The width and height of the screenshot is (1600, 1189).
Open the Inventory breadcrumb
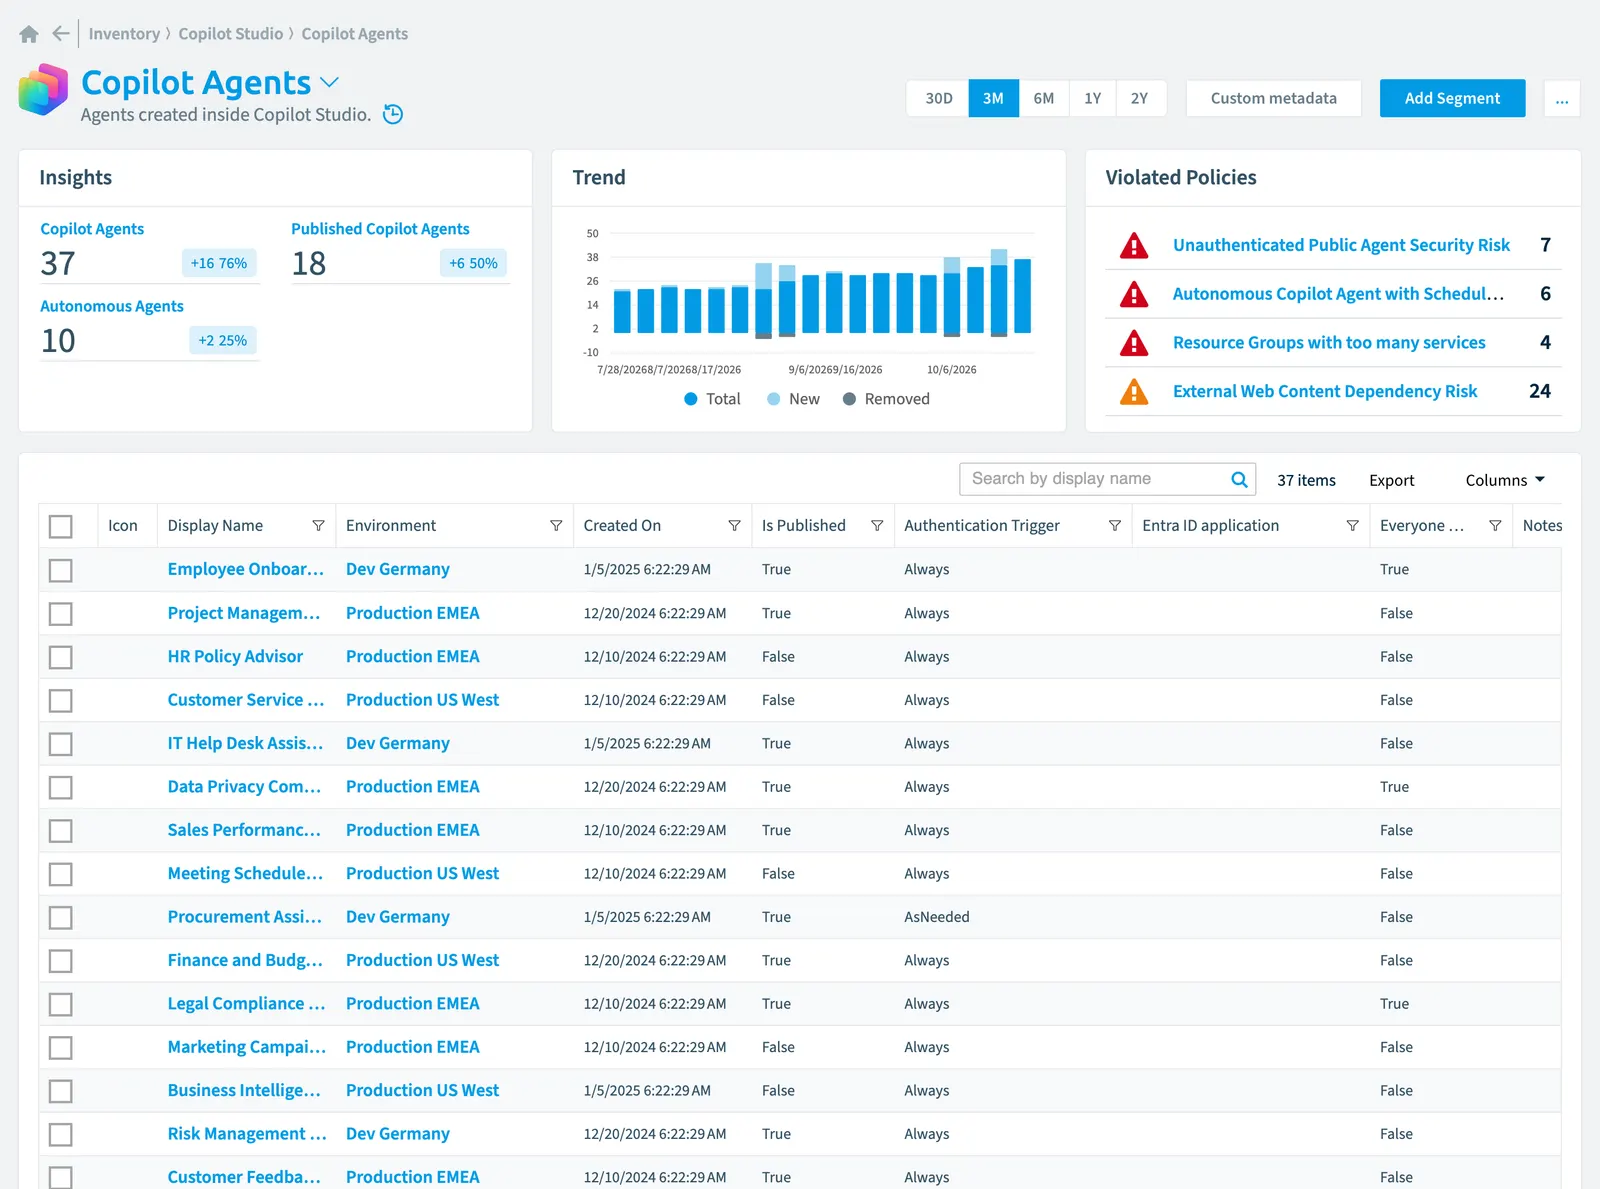(x=124, y=34)
